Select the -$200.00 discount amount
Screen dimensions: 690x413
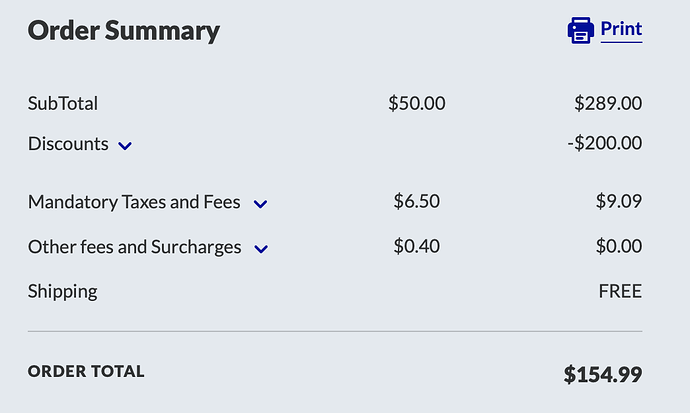604,144
